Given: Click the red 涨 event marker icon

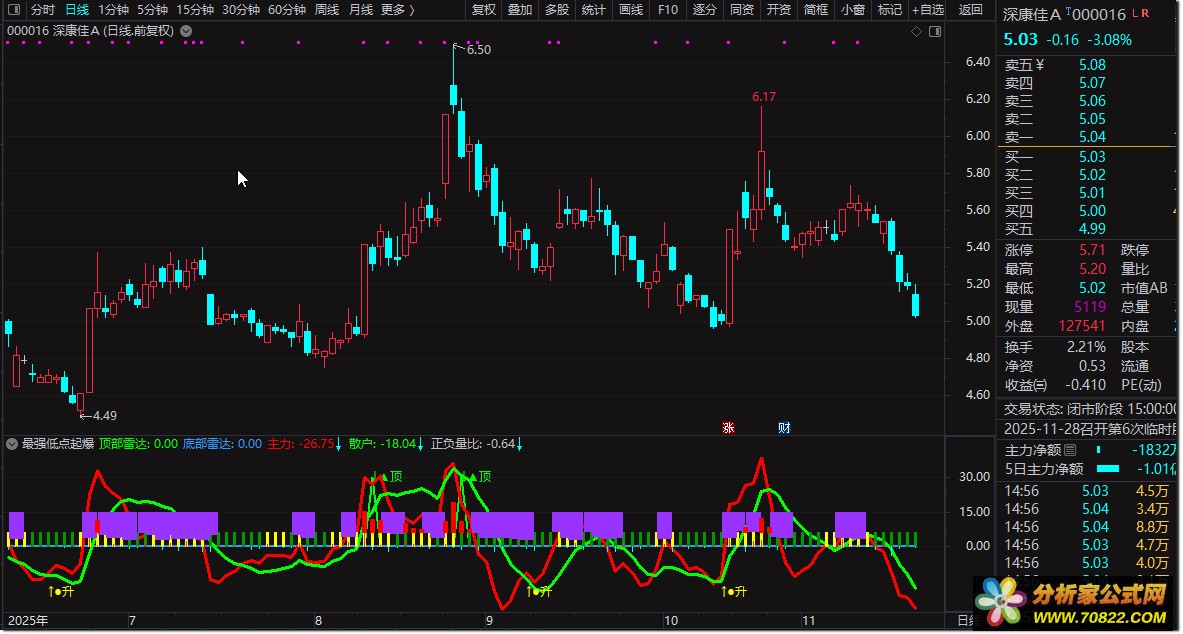Looking at the screenshot, I should pos(728,427).
